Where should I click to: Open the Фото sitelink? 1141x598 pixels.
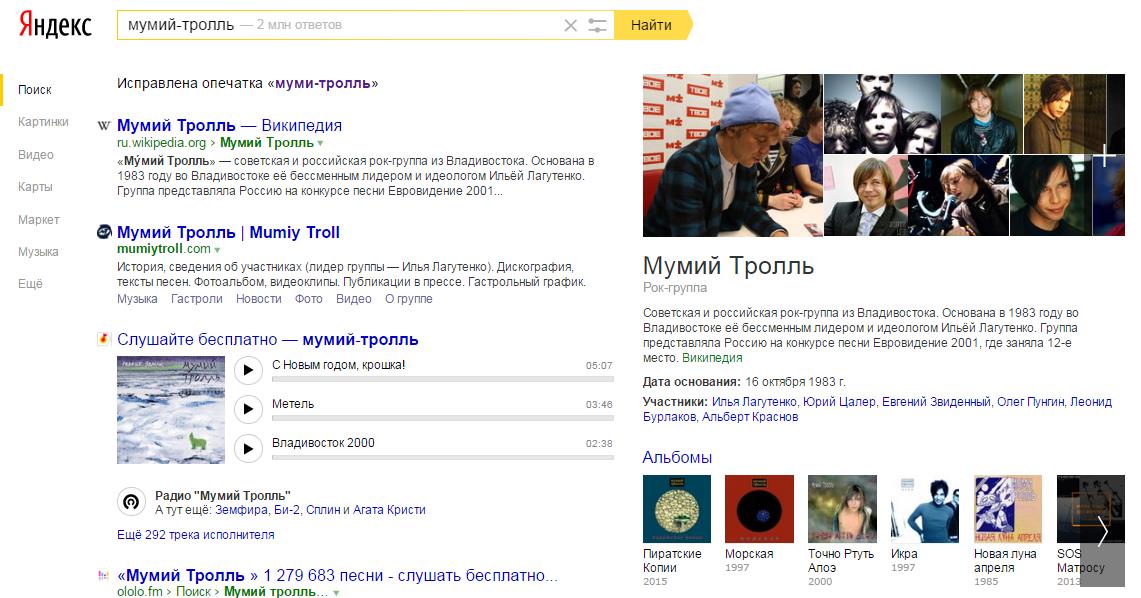click(x=309, y=299)
